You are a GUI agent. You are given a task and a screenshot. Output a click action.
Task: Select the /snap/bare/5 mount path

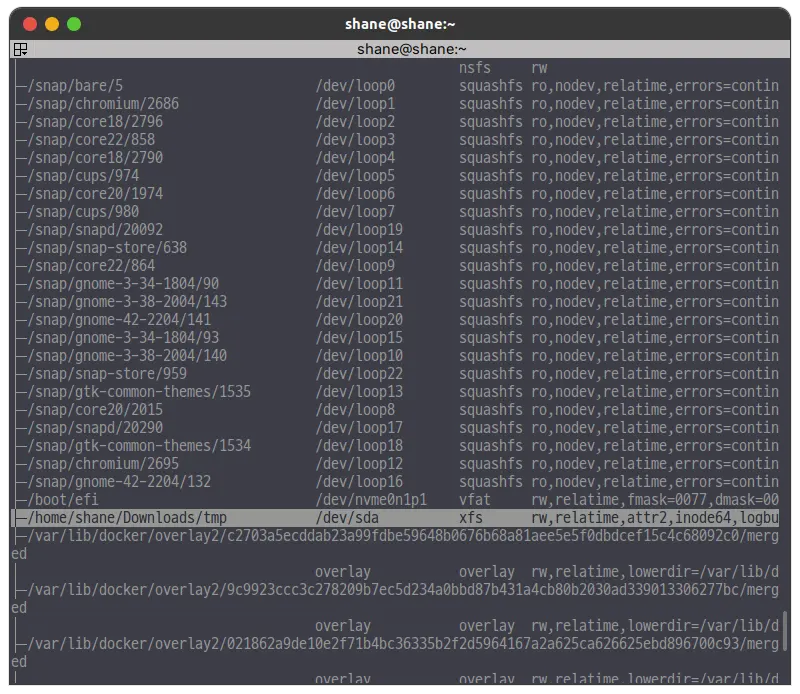(75, 86)
